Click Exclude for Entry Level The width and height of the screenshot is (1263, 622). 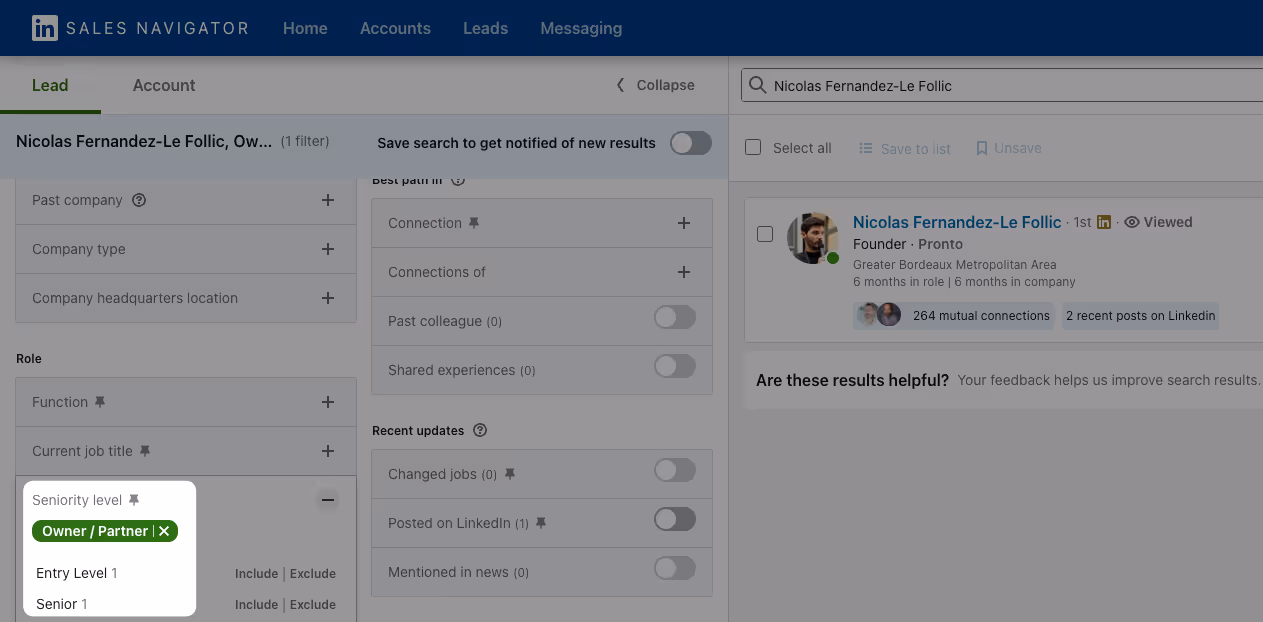[x=313, y=574]
